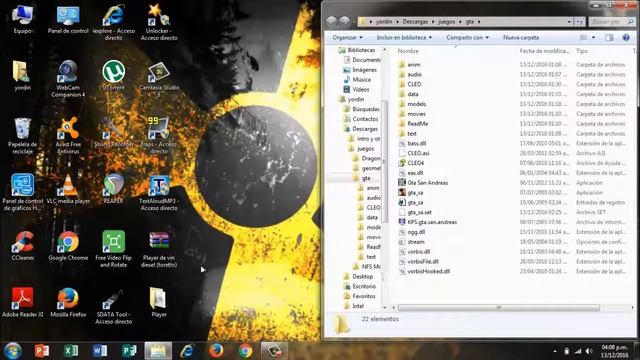Select Favoritos in the navigation tree
The width and height of the screenshot is (640, 360).
(364, 296)
